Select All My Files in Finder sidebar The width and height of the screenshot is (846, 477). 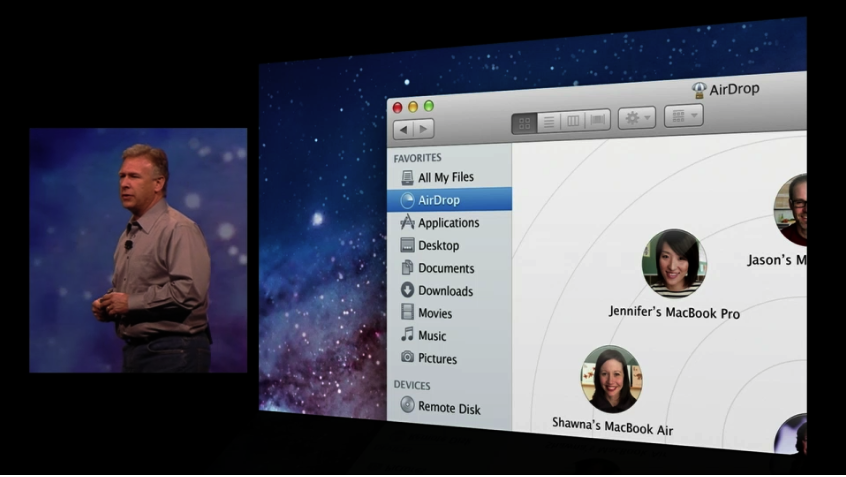[449, 177]
